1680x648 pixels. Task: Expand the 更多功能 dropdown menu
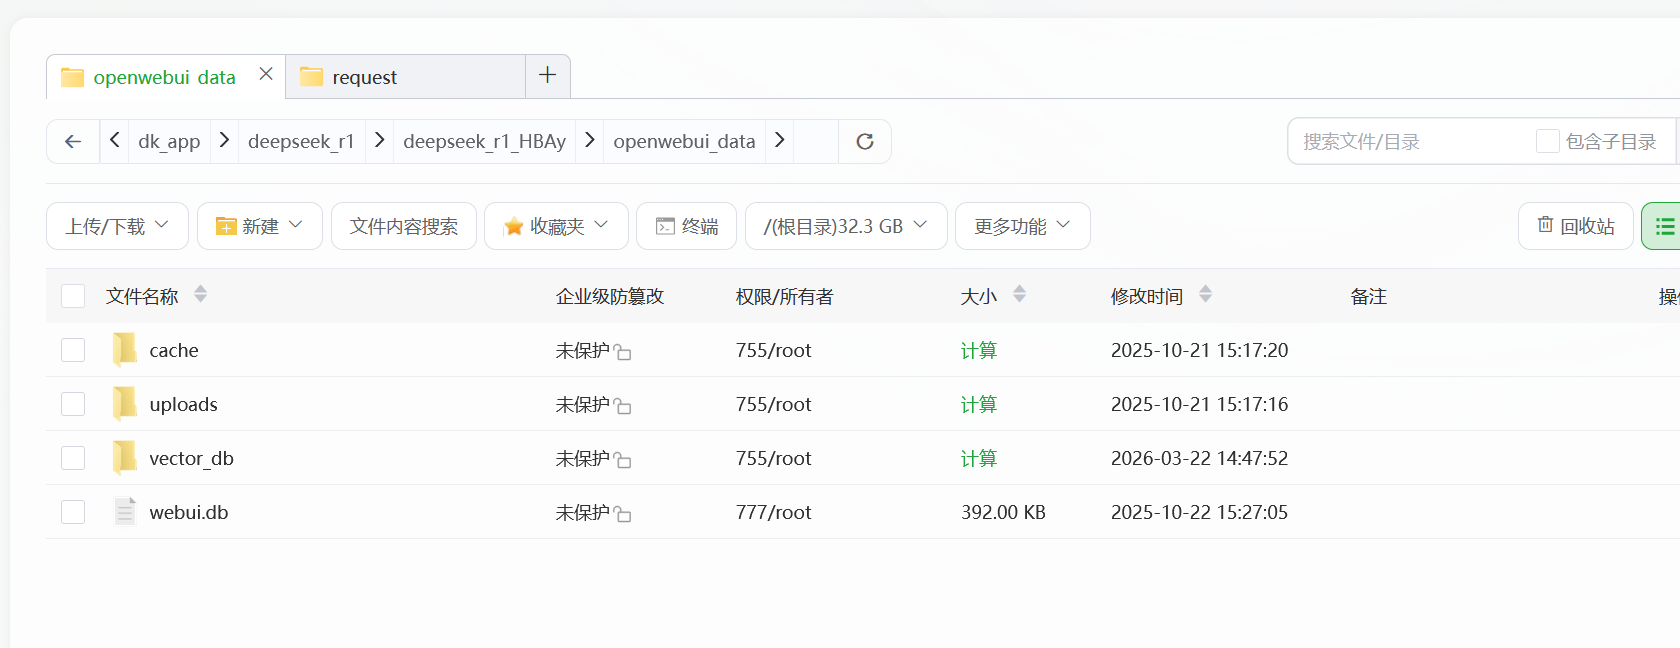(1022, 226)
